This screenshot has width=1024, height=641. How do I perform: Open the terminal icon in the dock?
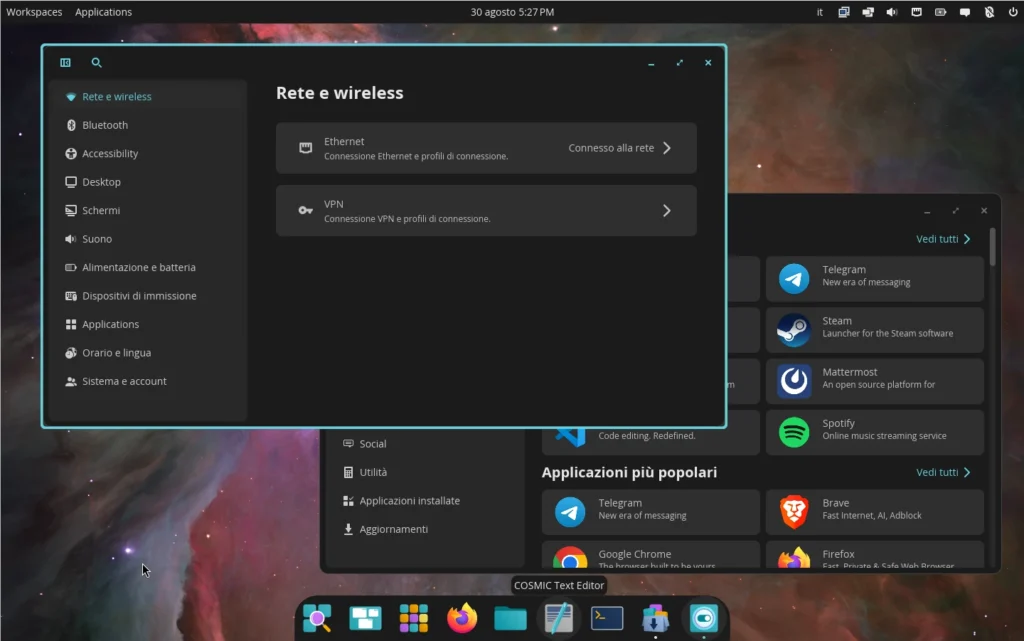pyautogui.click(x=607, y=618)
